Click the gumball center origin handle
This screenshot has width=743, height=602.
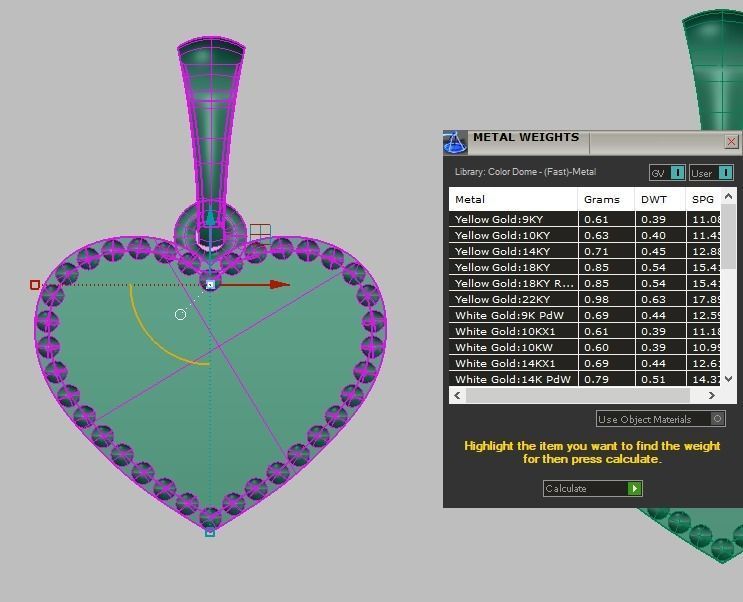pos(210,284)
